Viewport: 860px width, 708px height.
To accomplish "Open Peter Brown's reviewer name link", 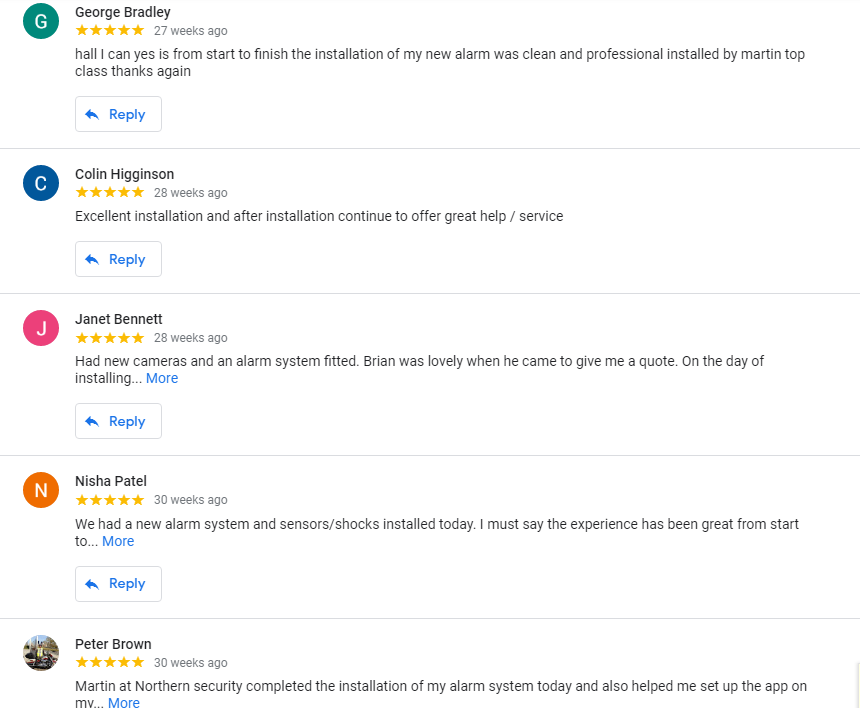I will (113, 644).
